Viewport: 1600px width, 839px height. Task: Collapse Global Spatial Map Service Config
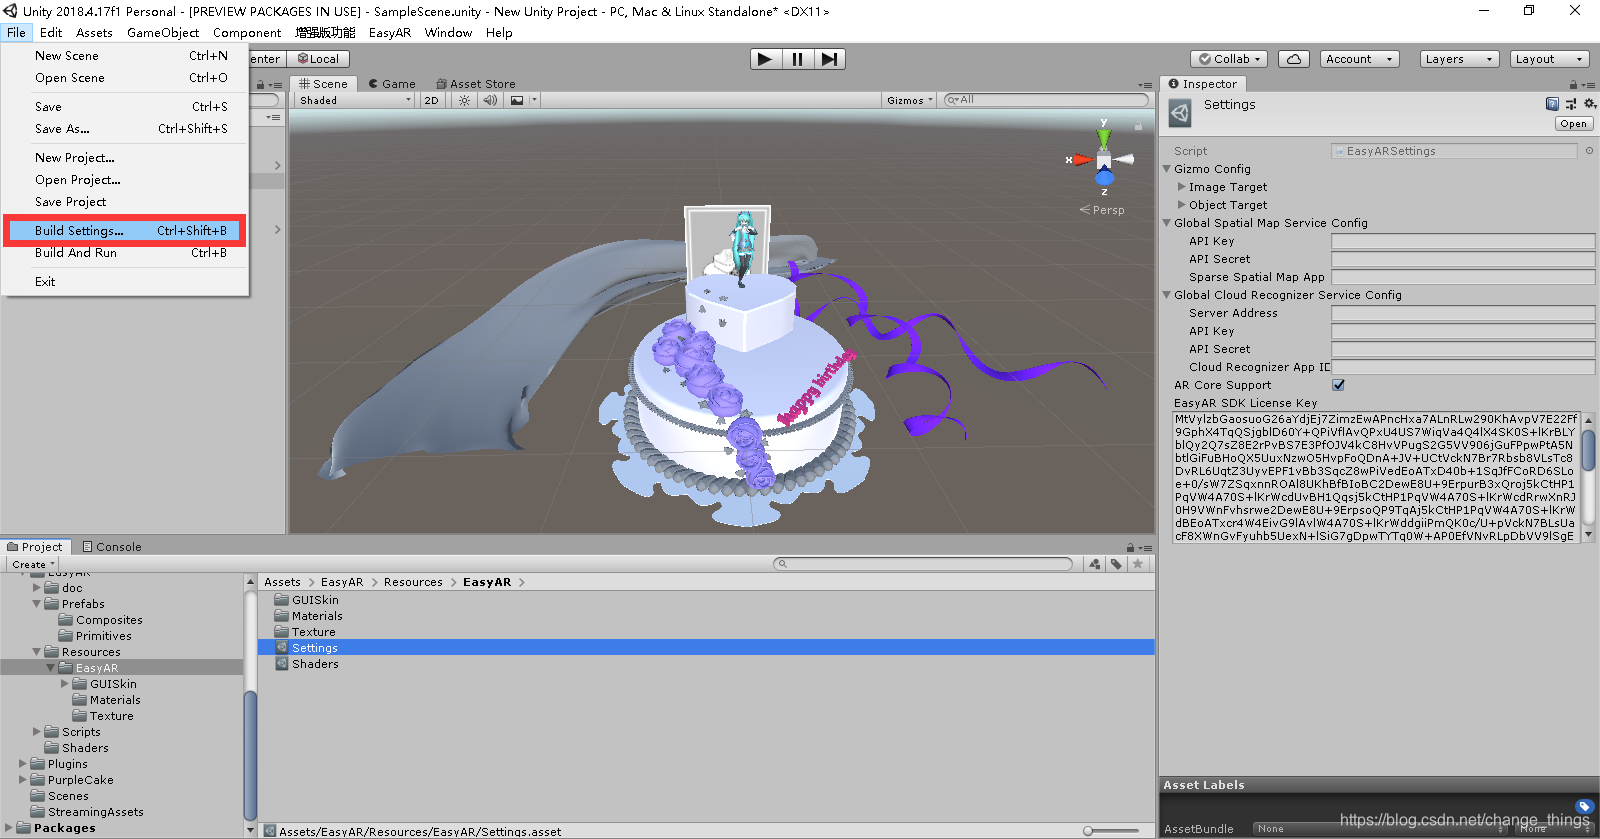(1167, 223)
